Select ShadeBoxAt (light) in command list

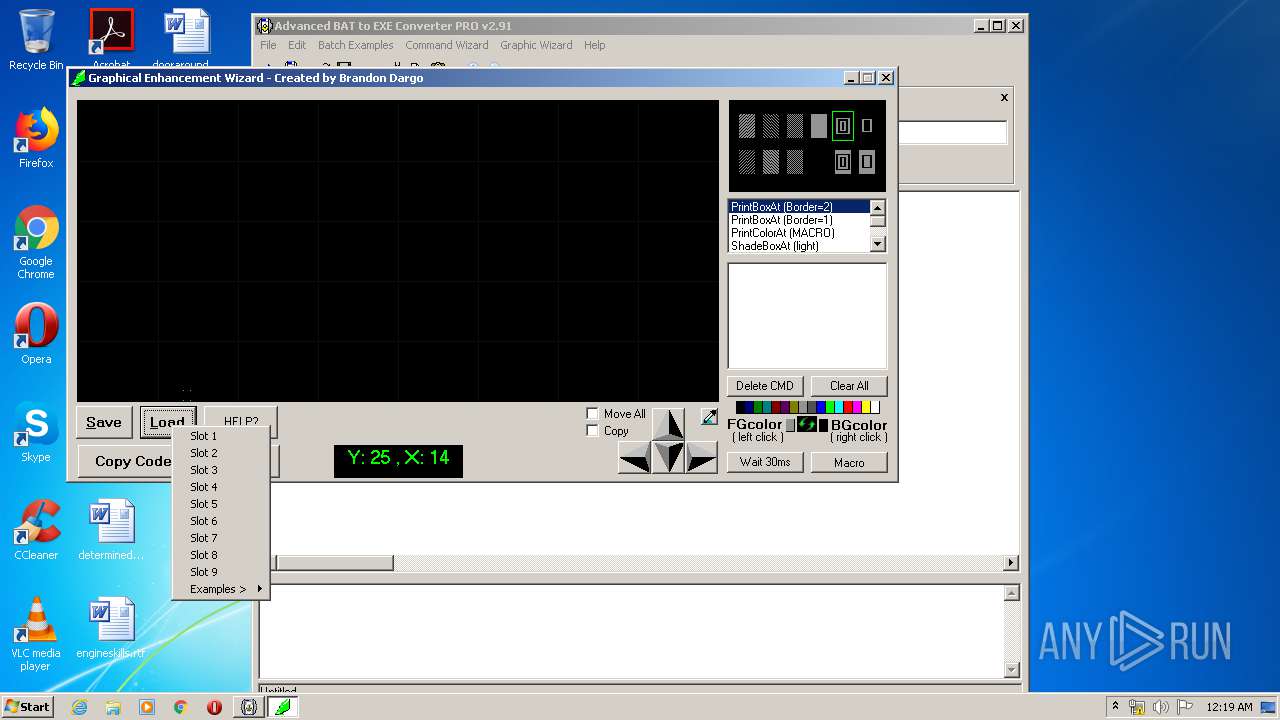point(799,246)
